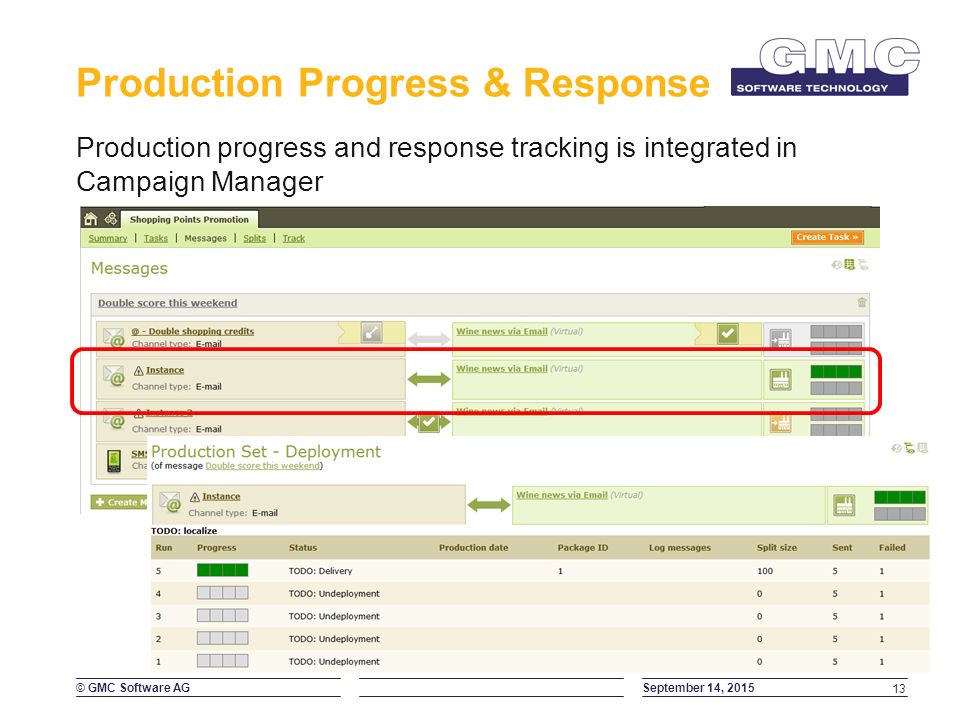Viewport: 960px width, 720px height.
Task: Click the green check mark icon in first Wine news row
Action: coord(727,334)
